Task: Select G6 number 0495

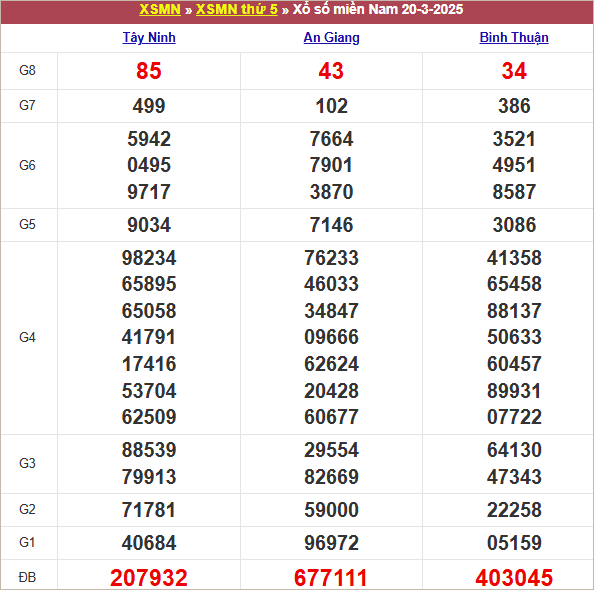Action: pyautogui.click(x=149, y=165)
